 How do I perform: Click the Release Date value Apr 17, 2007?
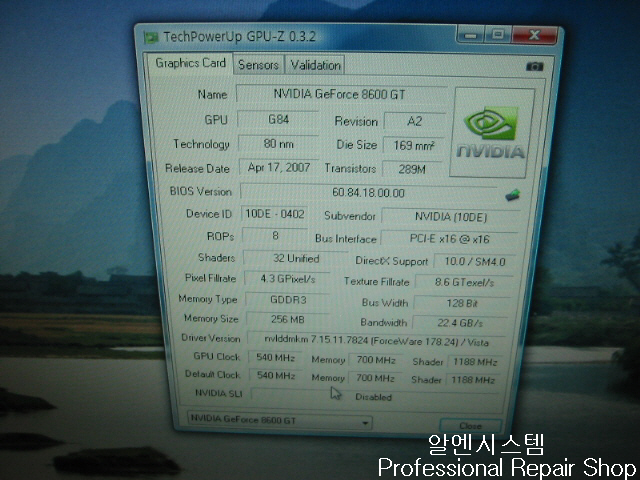pyautogui.click(x=279, y=168)
